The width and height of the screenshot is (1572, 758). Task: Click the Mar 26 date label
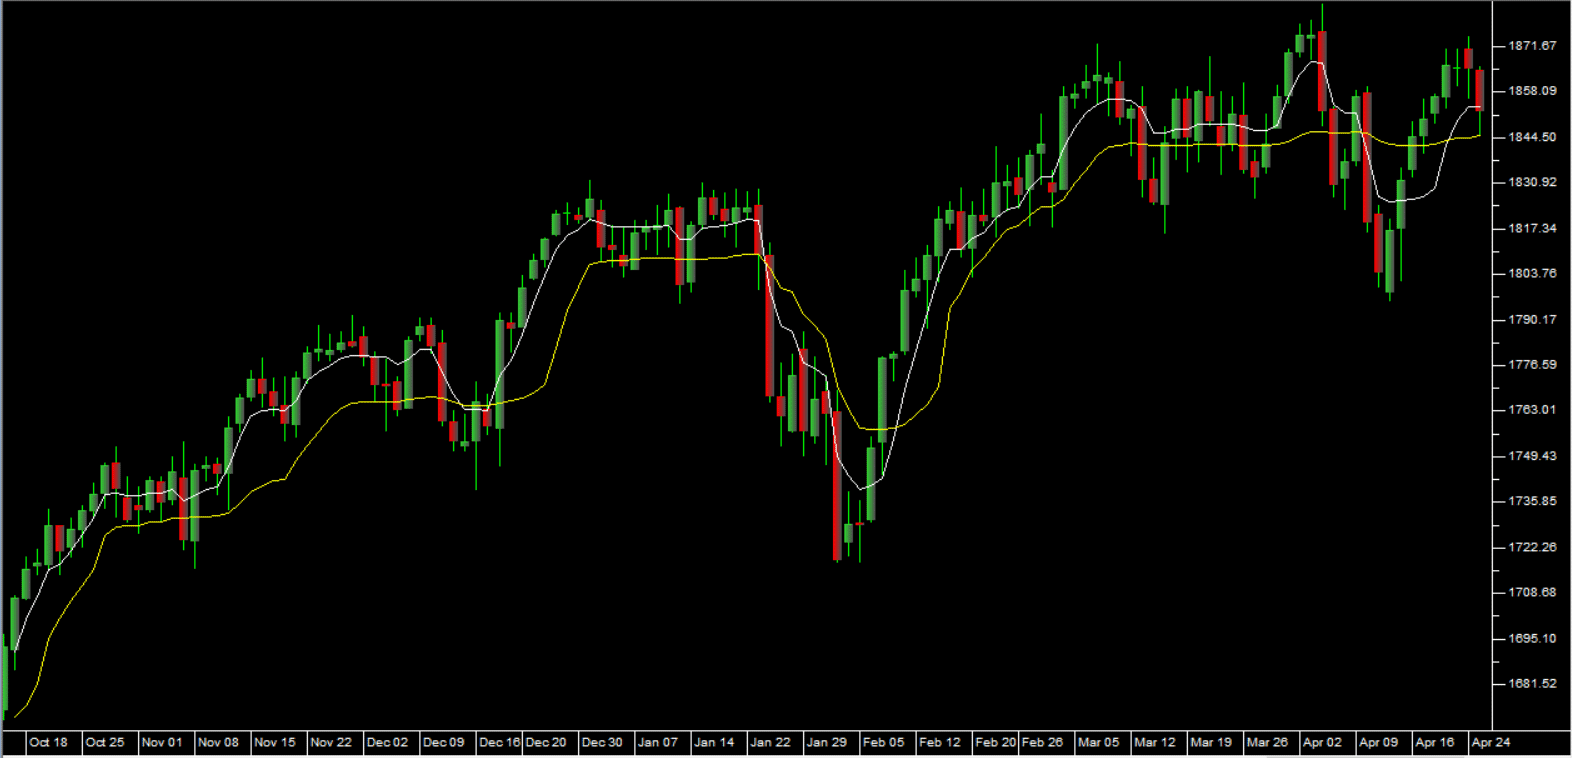tap(1267, 742)
